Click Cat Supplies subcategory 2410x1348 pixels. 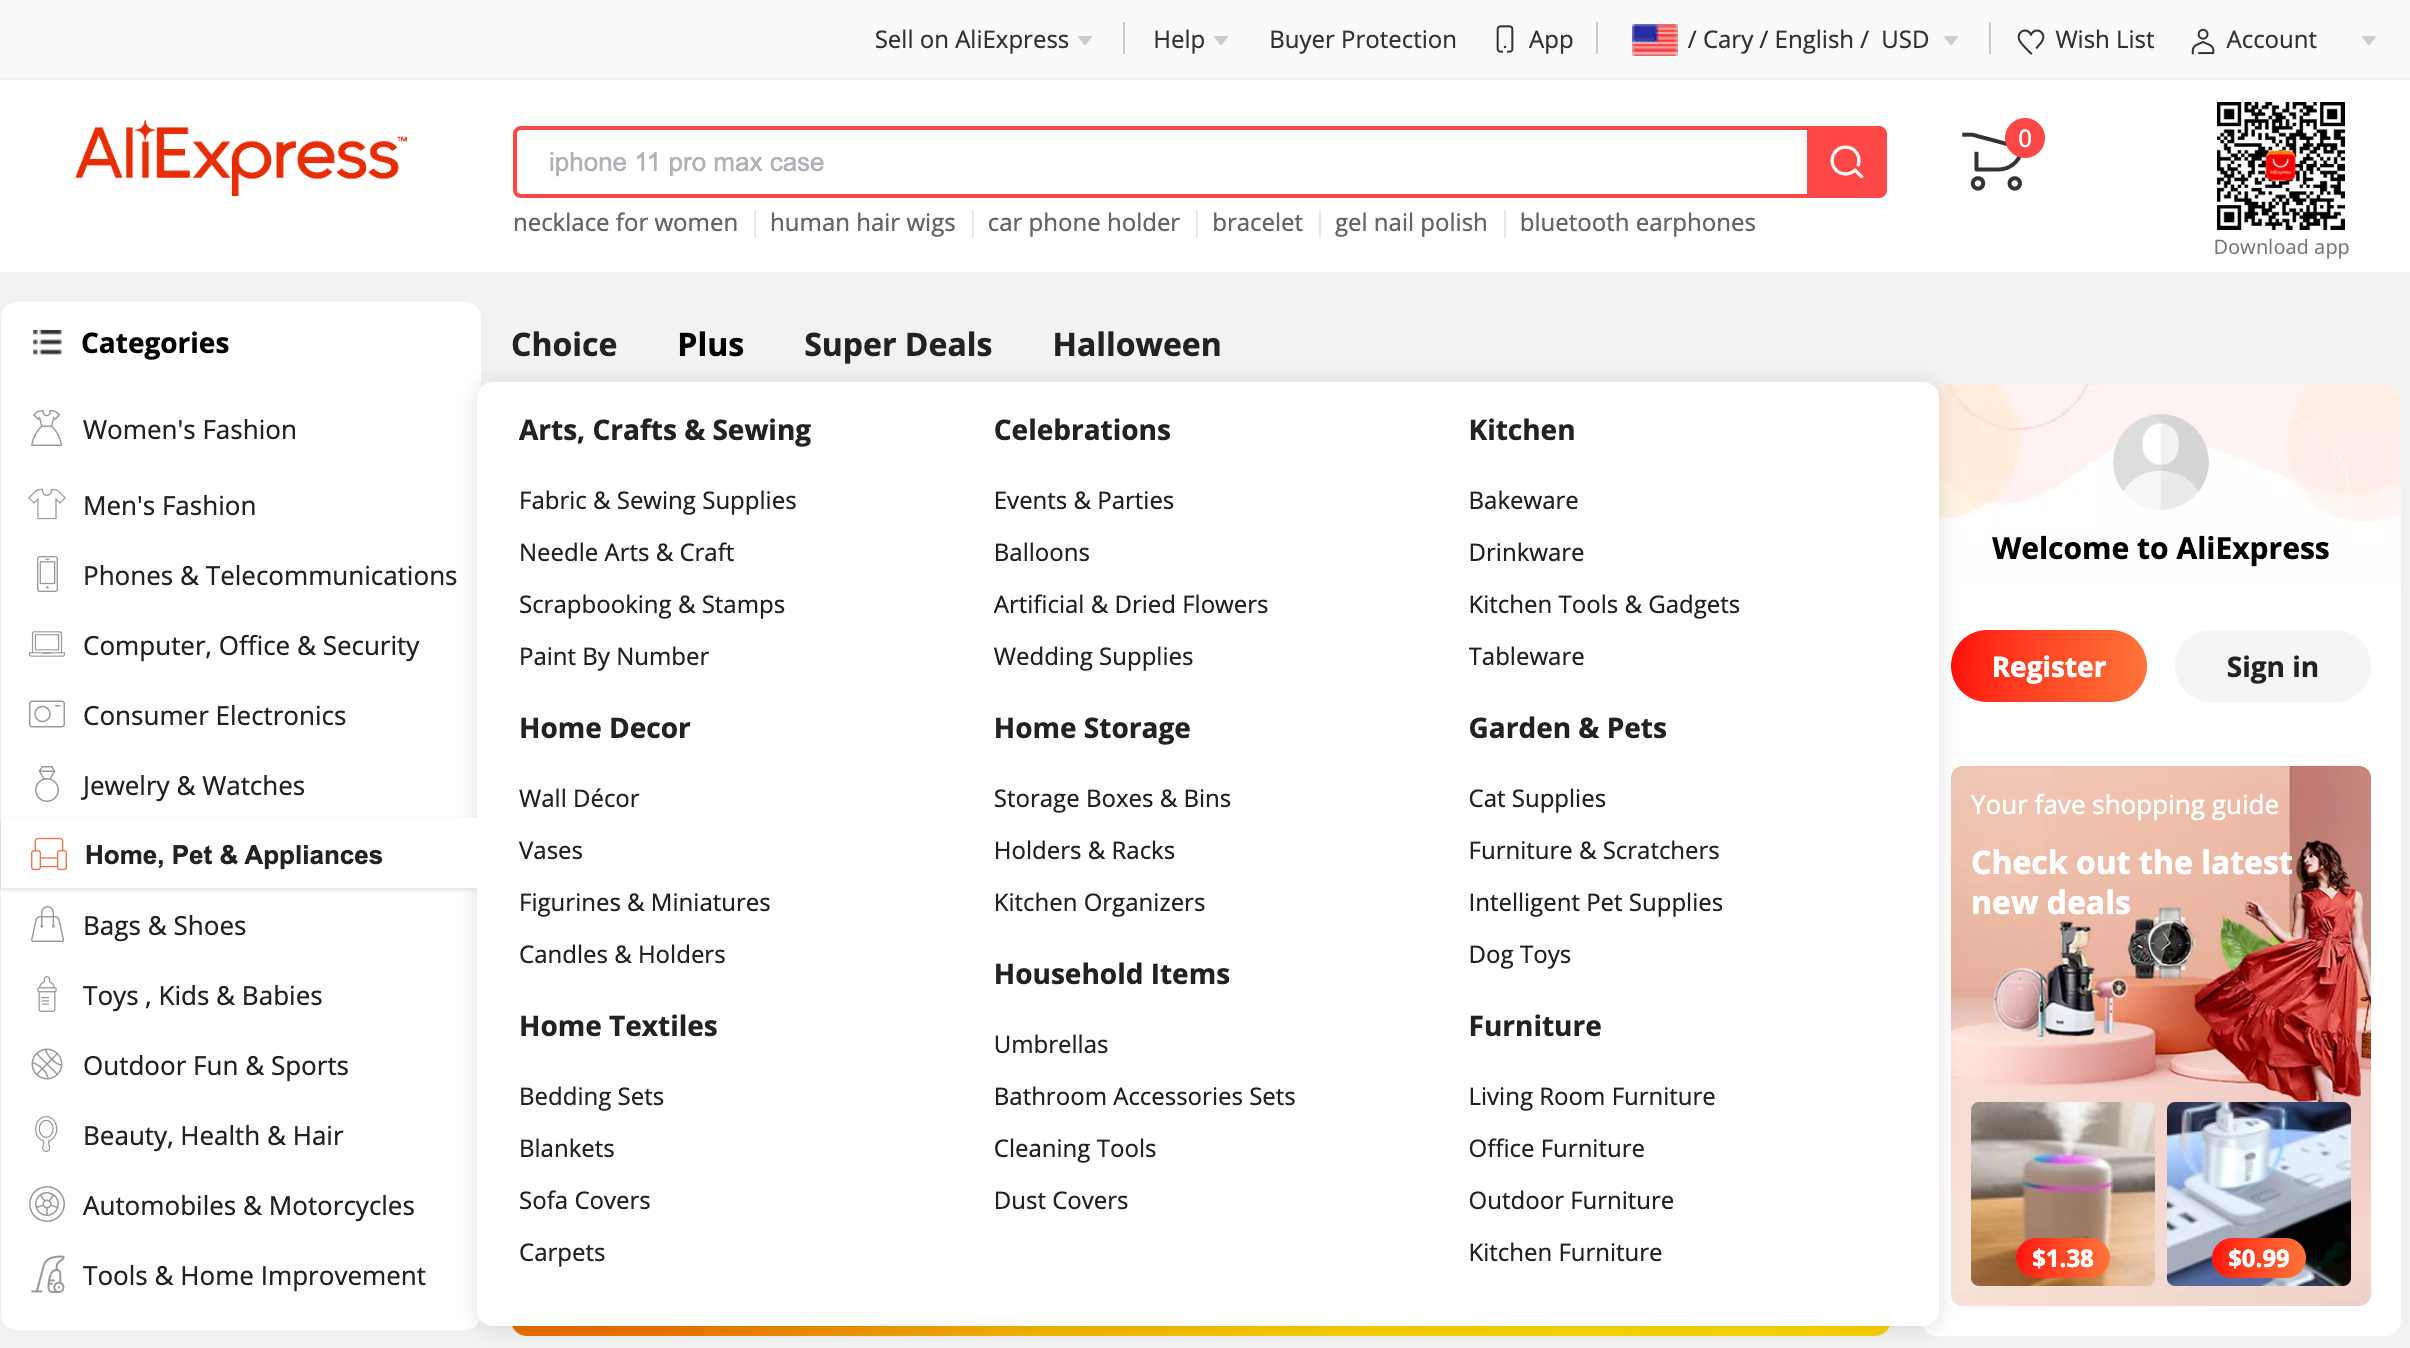point(1537,798)
